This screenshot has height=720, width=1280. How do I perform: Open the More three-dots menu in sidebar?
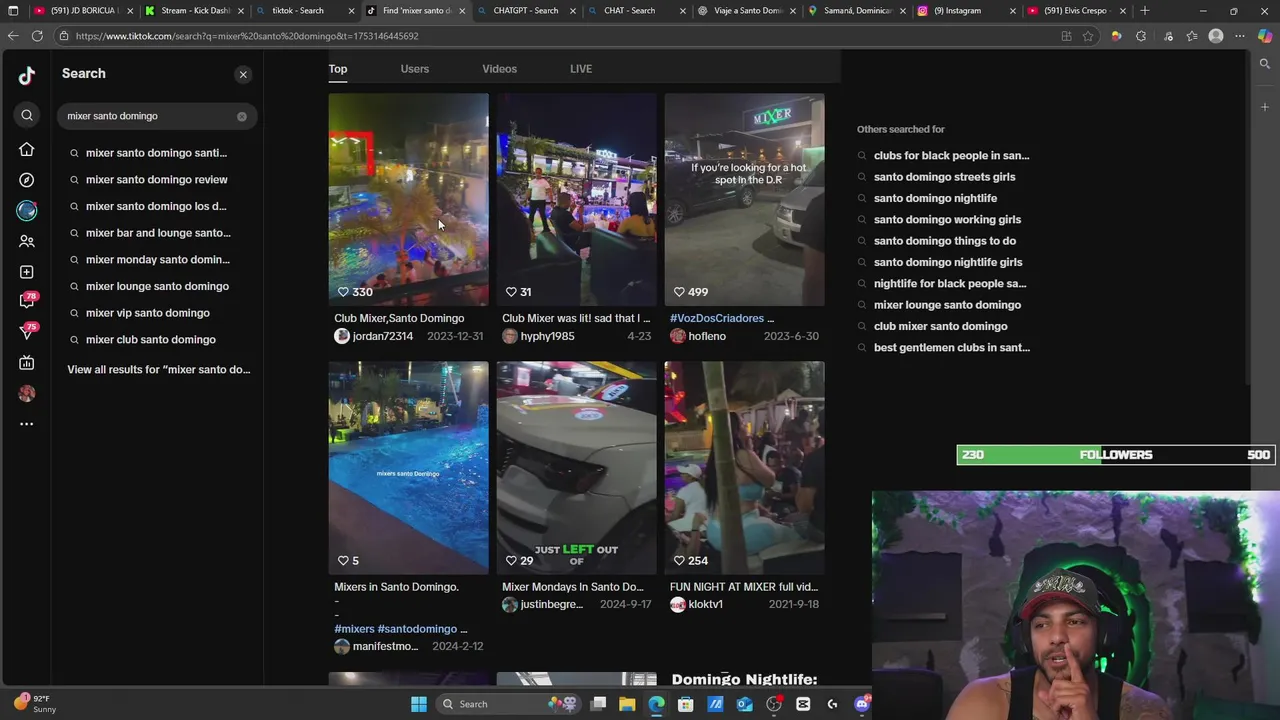coord(27,424)
